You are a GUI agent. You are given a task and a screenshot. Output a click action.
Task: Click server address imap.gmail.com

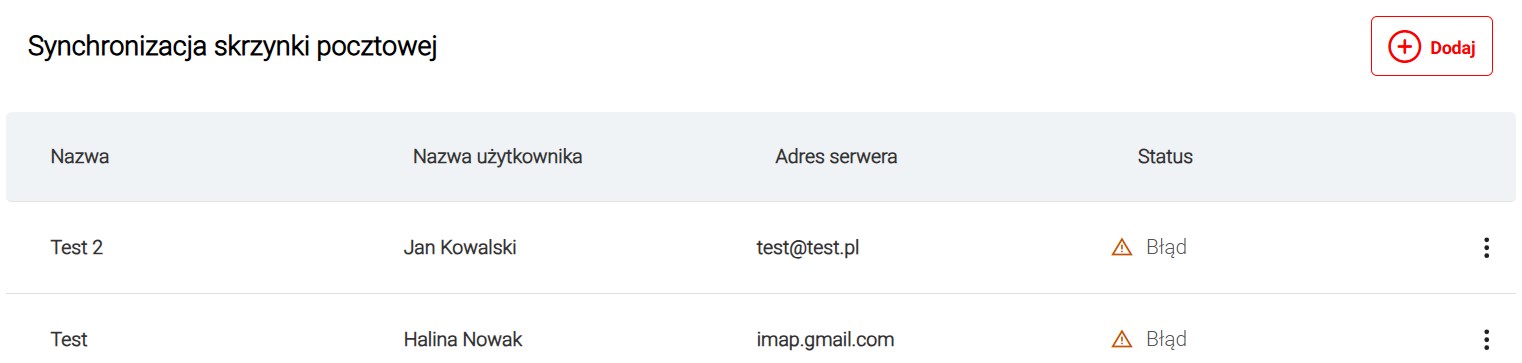825,340
